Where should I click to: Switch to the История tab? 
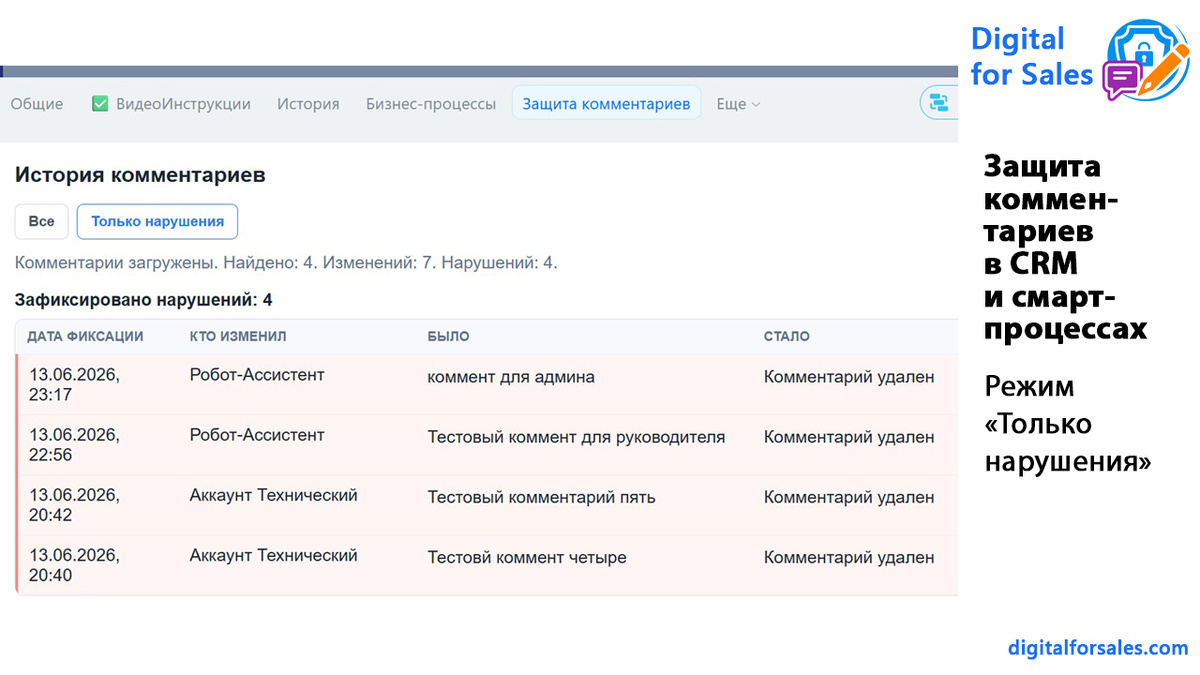click(308, 104)
